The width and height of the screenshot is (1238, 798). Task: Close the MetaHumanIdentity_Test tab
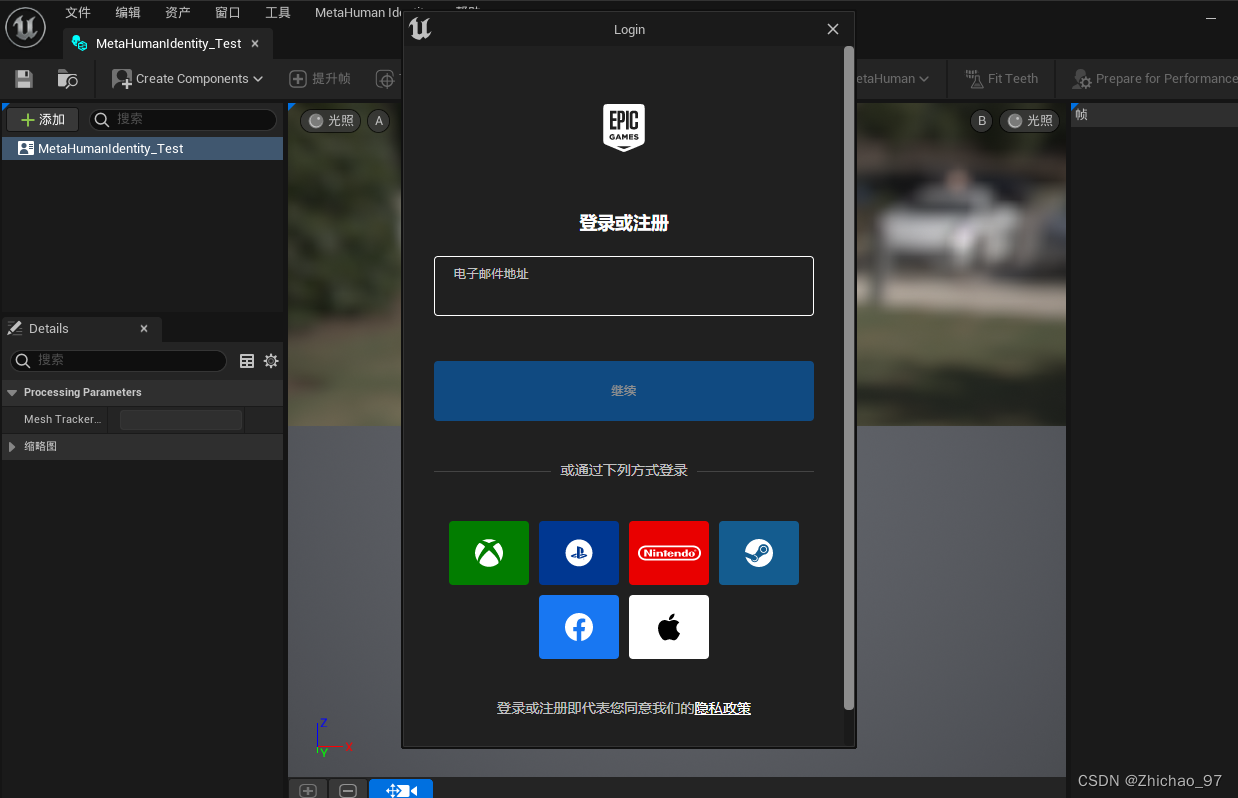click(255, 44)
